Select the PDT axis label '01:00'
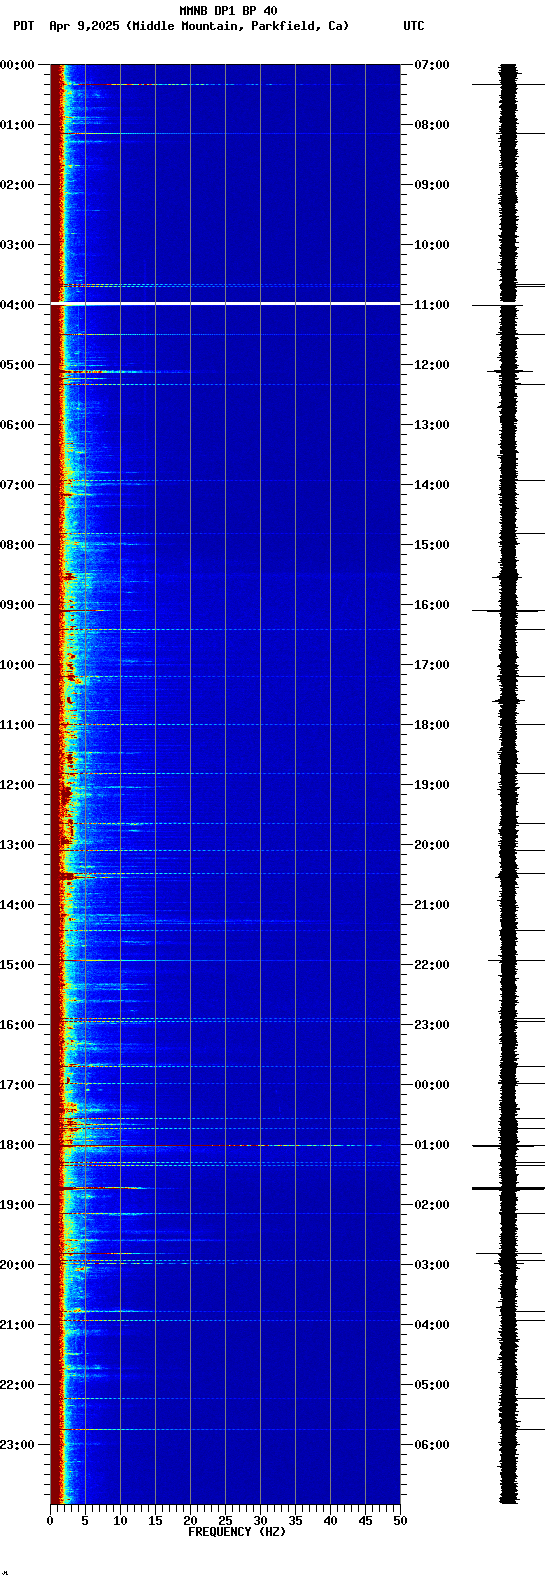The width and height of the screenshot is (552, 1584). [x=17, y=125]
